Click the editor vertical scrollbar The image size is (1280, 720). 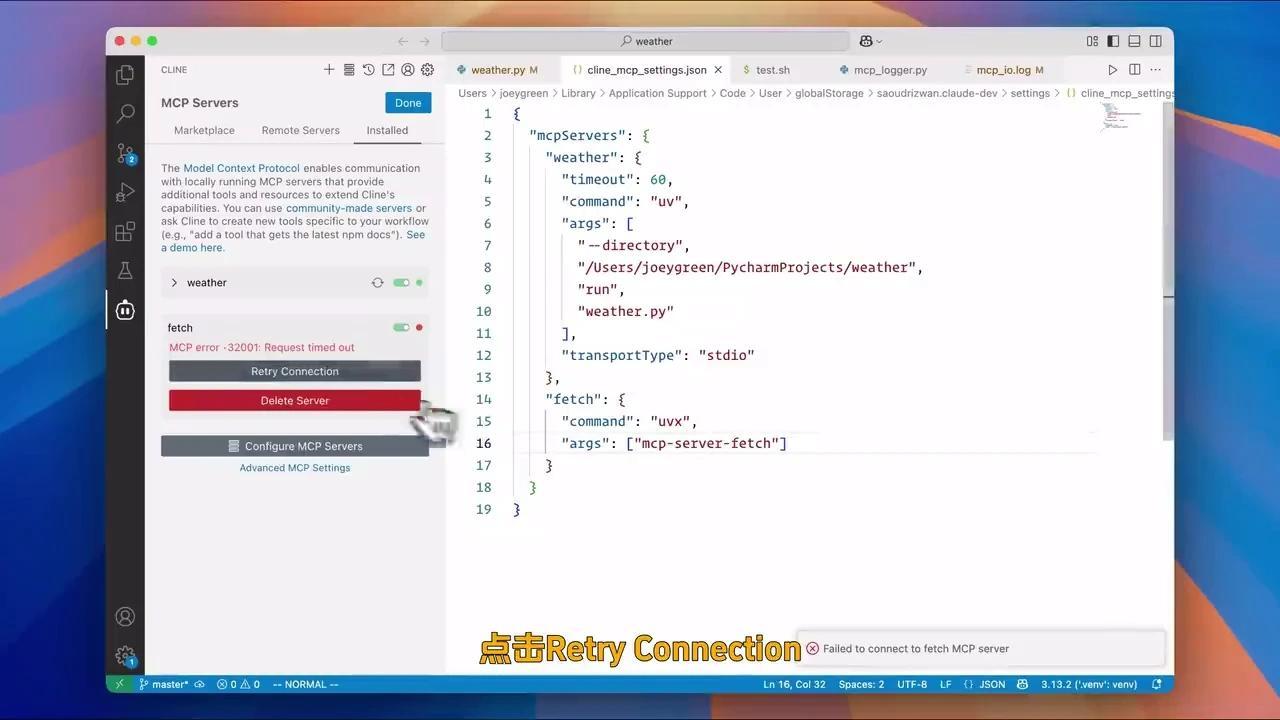(x=1168, y=270)
